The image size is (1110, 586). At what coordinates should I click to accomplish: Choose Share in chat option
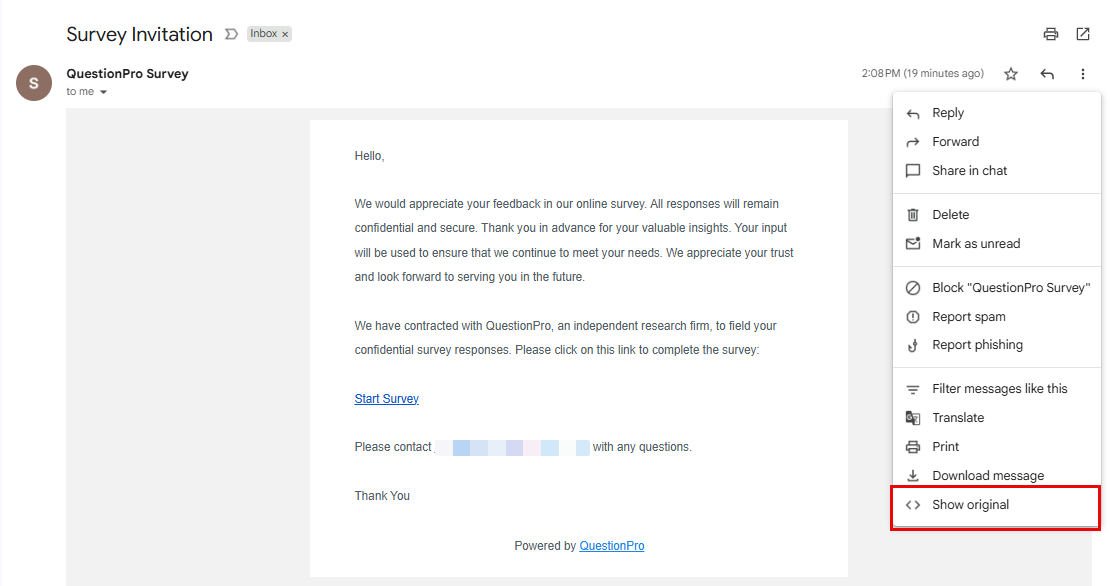tap(969, 171)
